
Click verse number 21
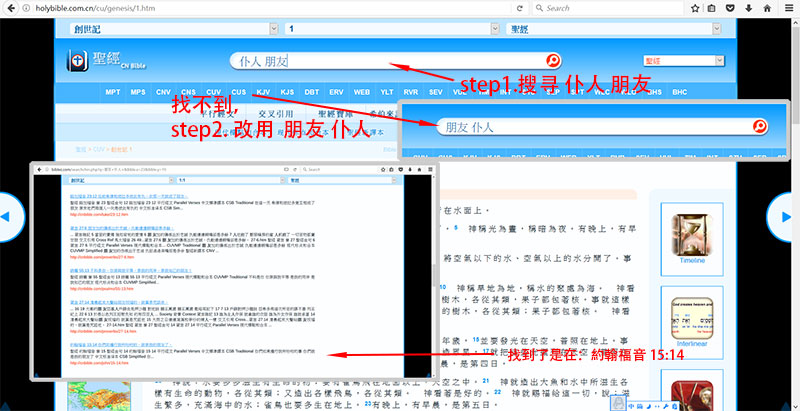(x=486, y=381)
